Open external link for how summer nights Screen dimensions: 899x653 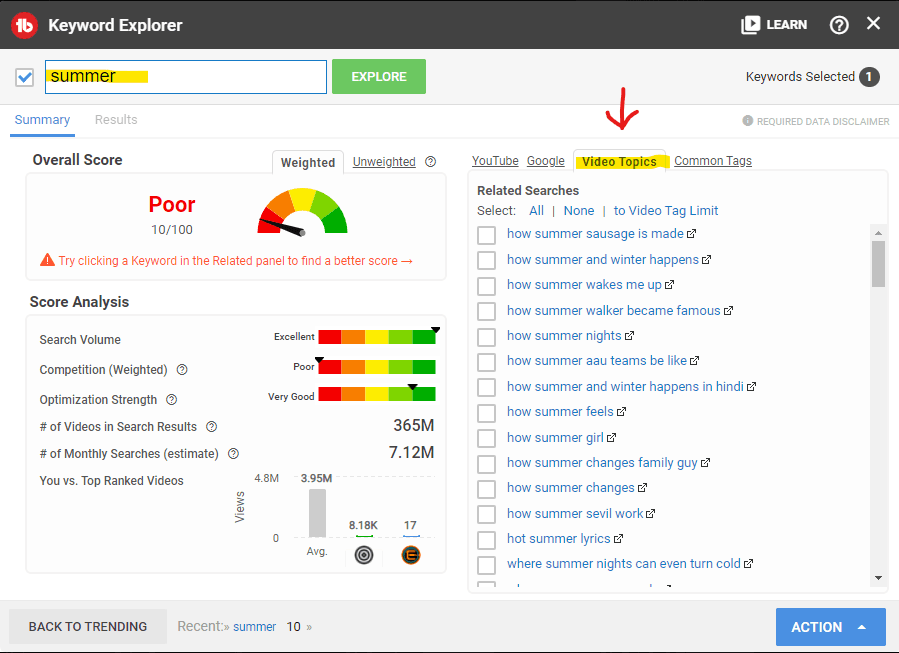[x=630, y=336]
